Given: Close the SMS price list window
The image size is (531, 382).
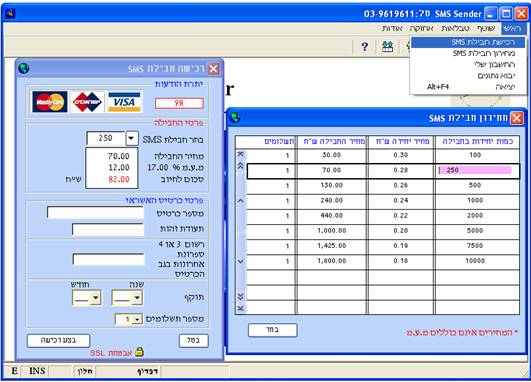Looking at the screenshot, I should pyautogui.click(x=517, y=118).
